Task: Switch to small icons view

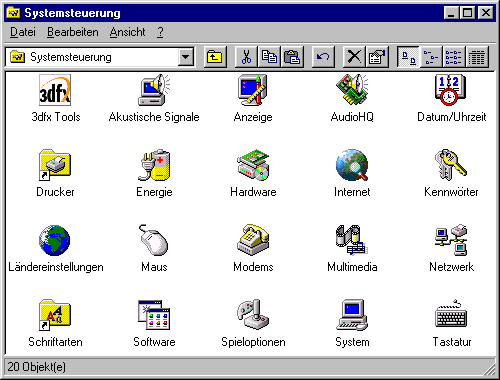Action: [431, 57]
